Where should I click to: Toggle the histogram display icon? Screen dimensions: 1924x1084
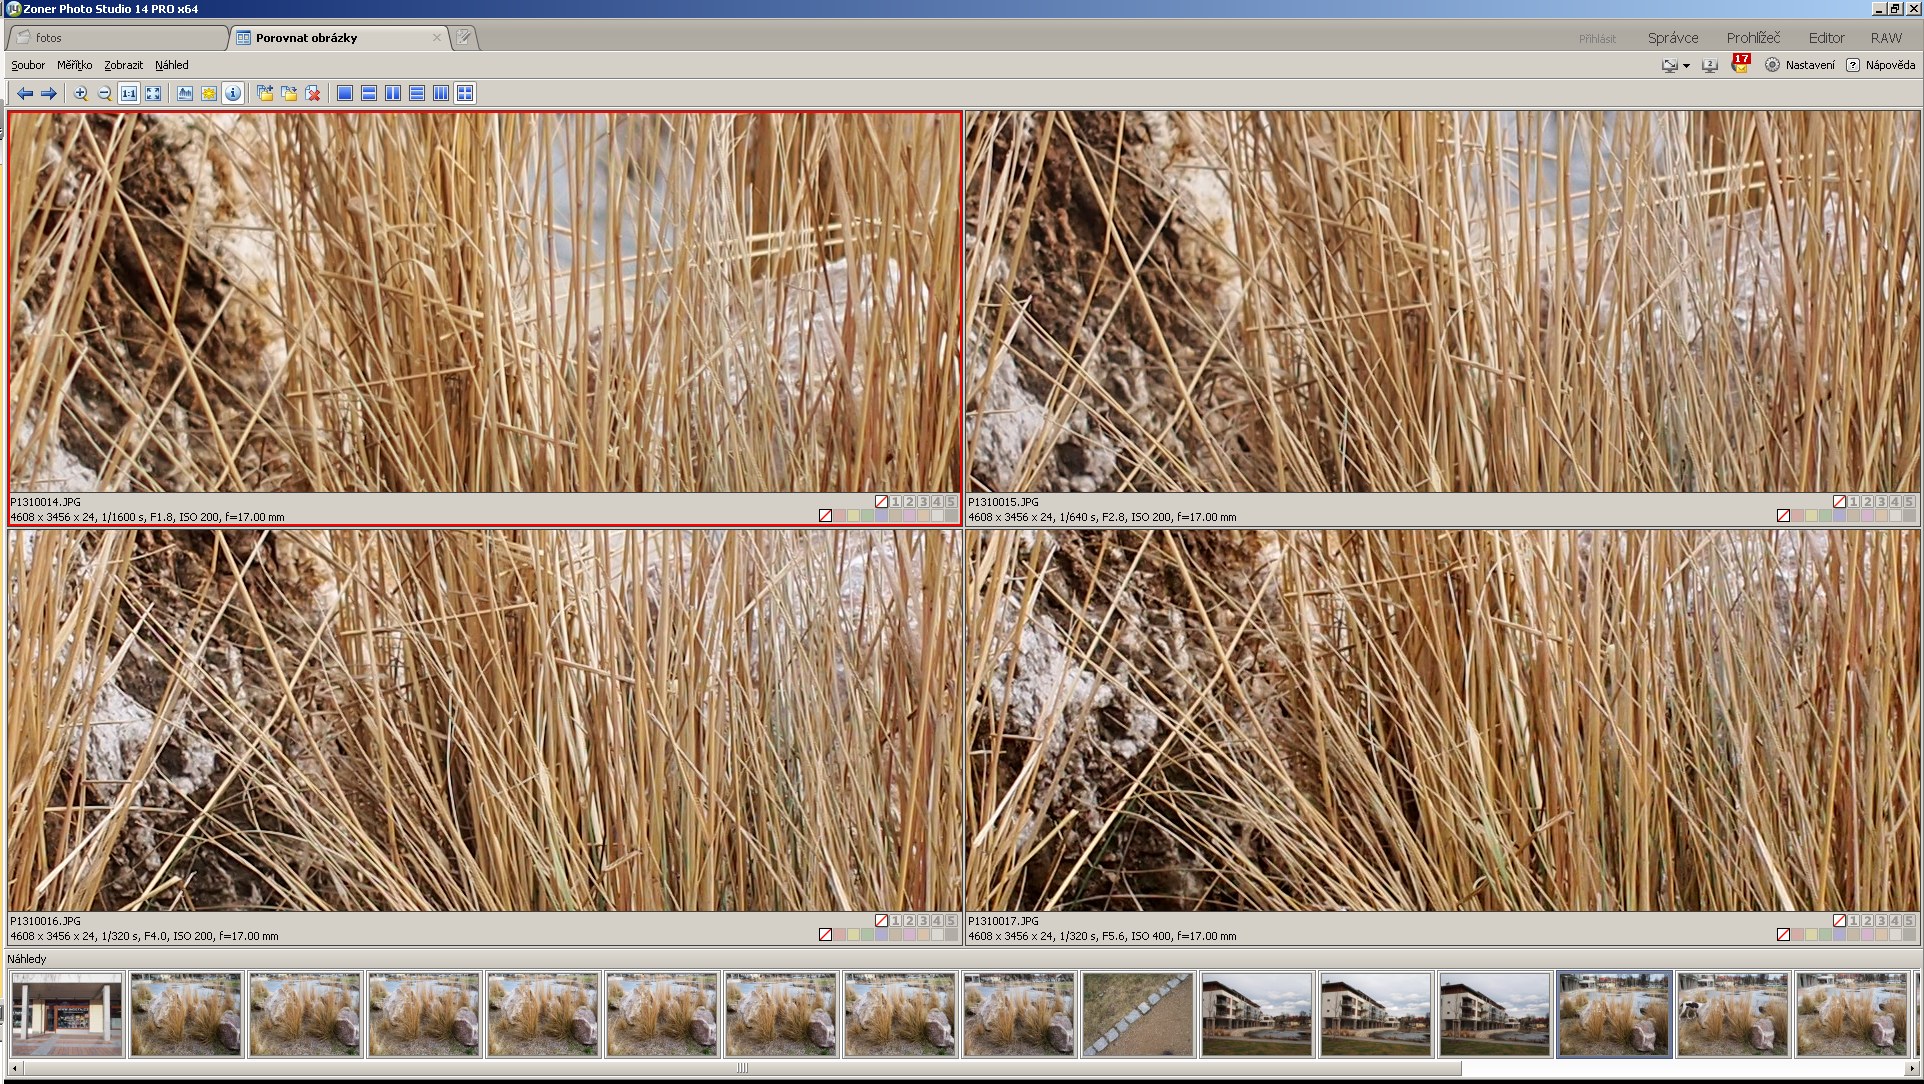point(185,93)
